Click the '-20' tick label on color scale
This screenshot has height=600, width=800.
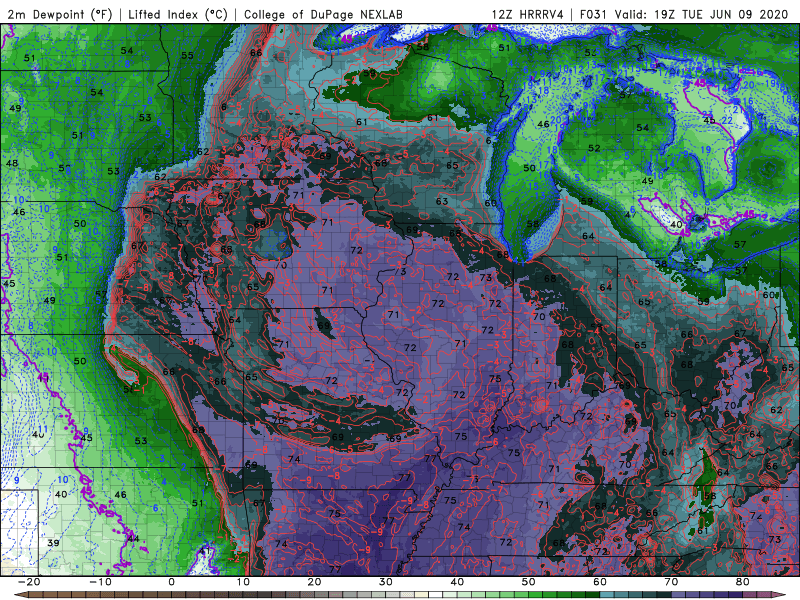click(x=29, y=582)
